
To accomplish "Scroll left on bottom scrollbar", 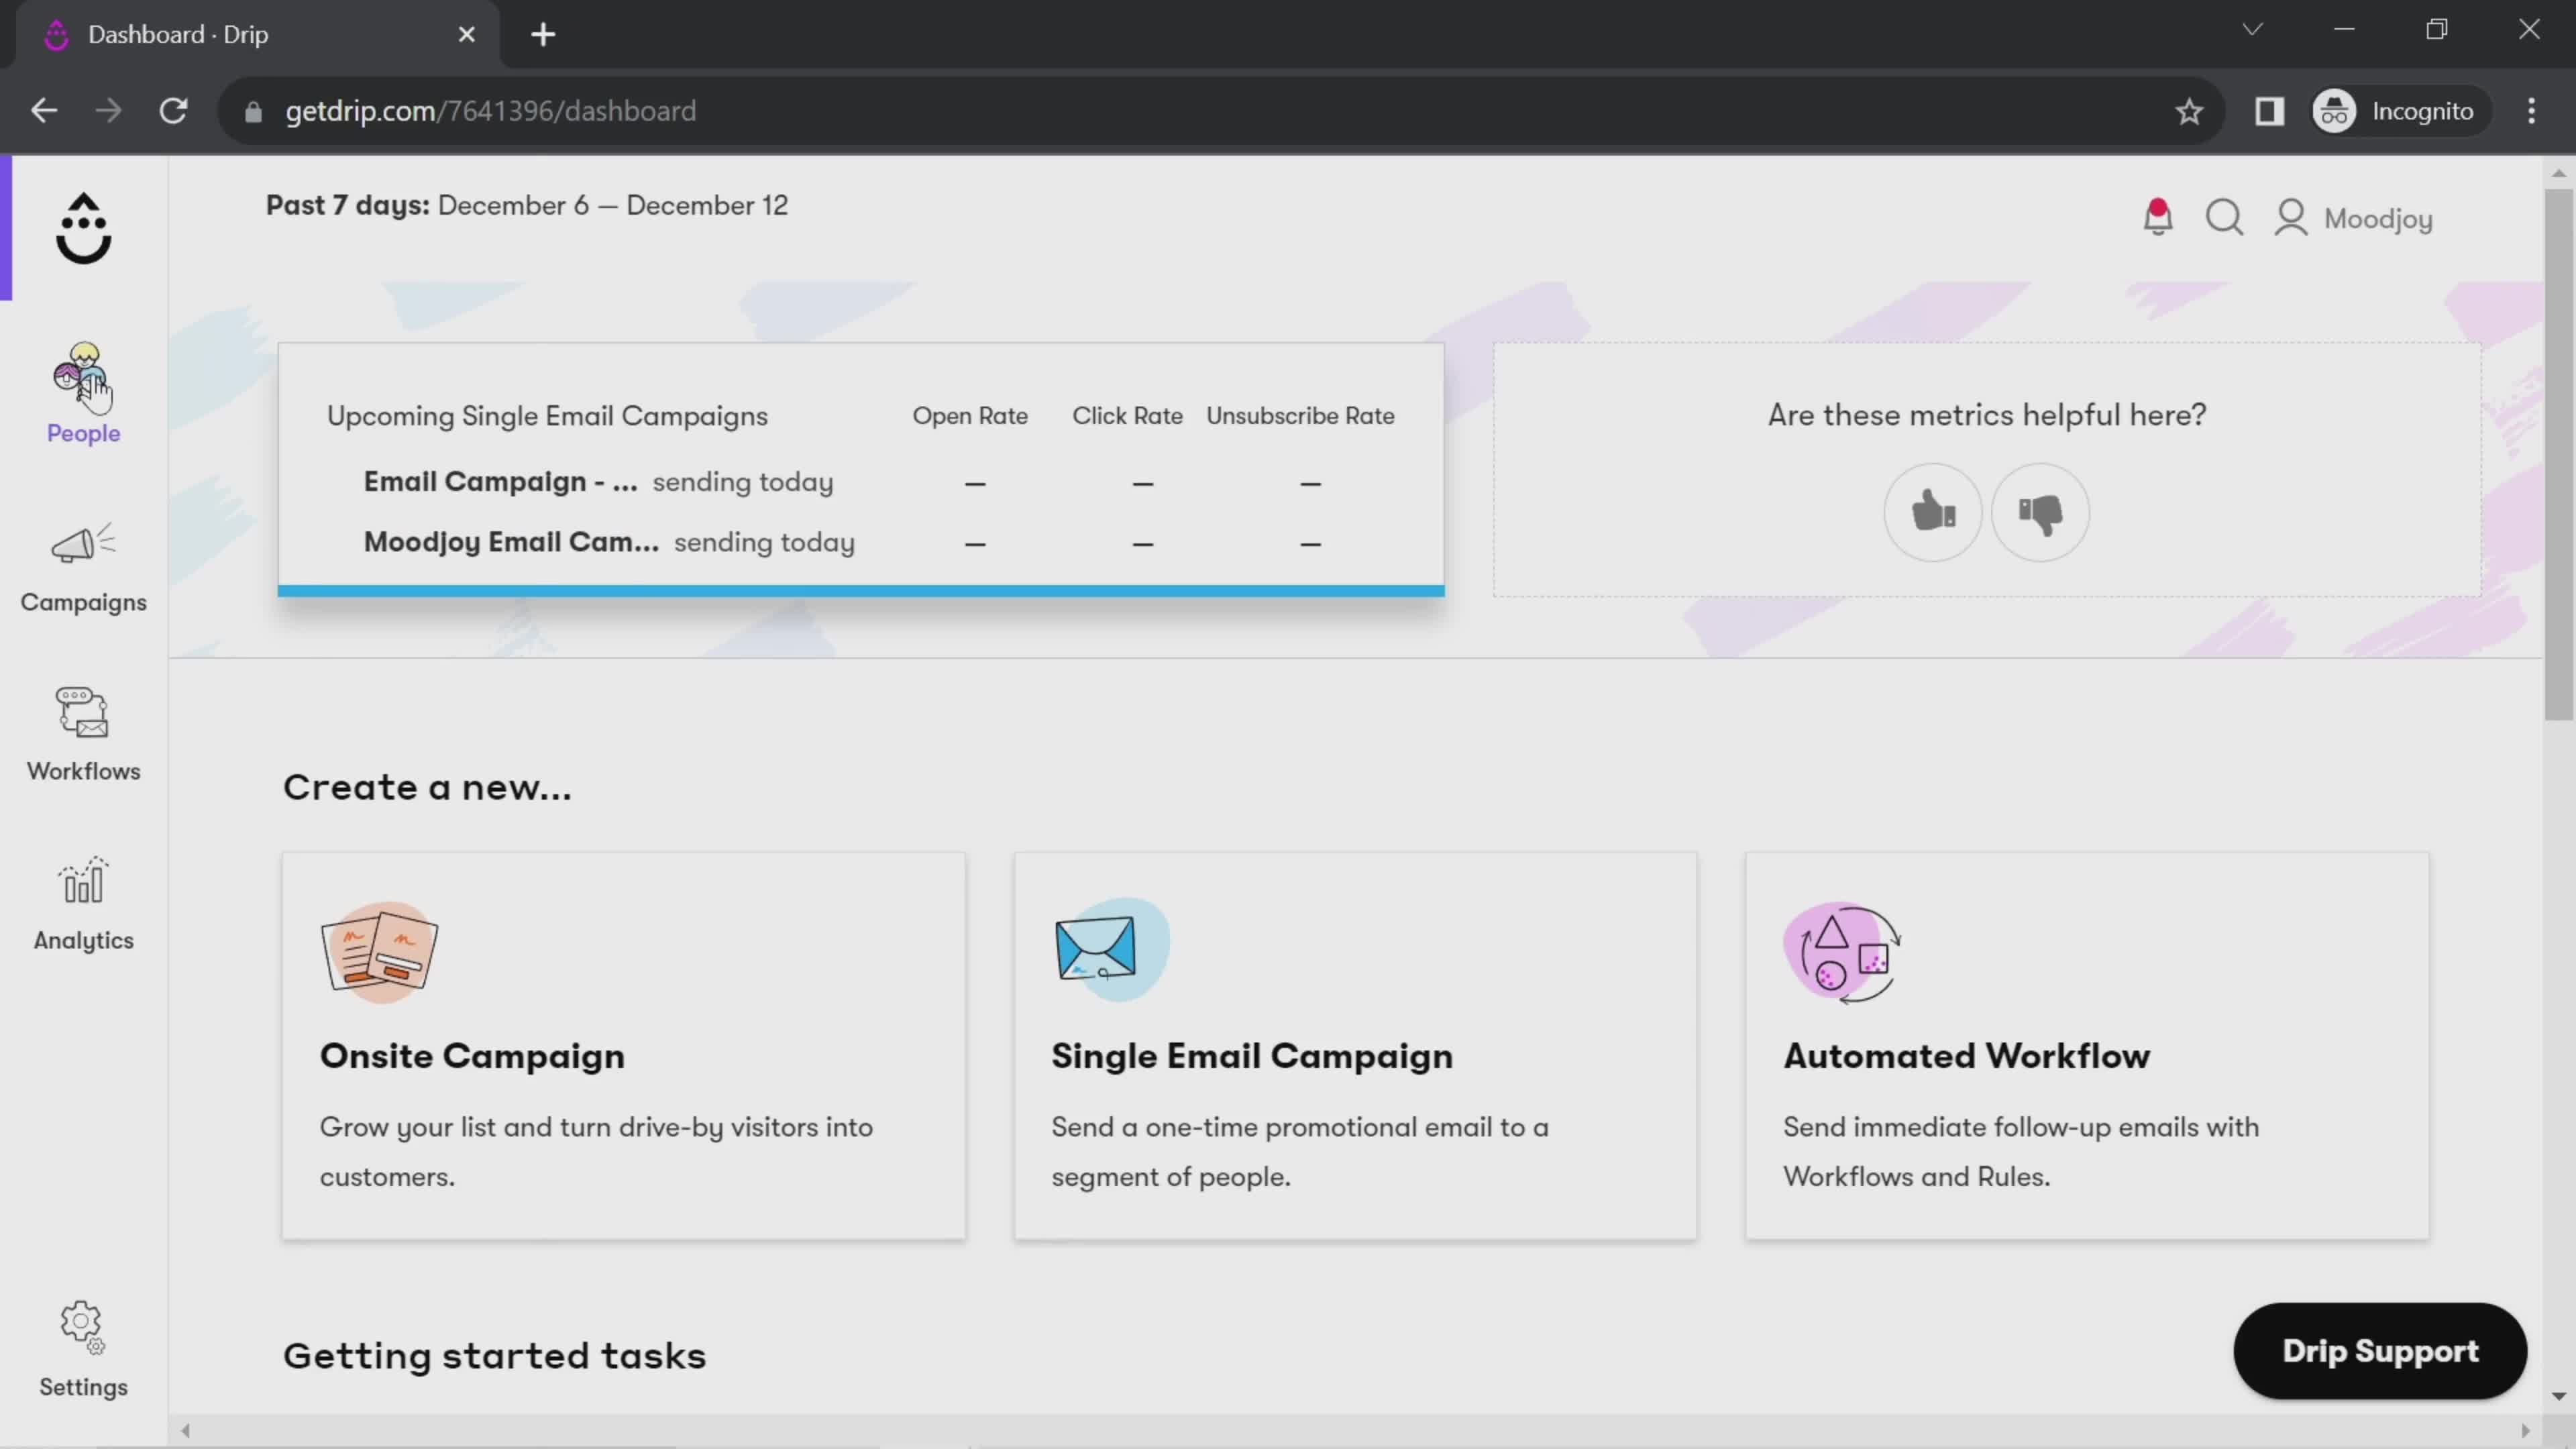I will point(184,1430).
